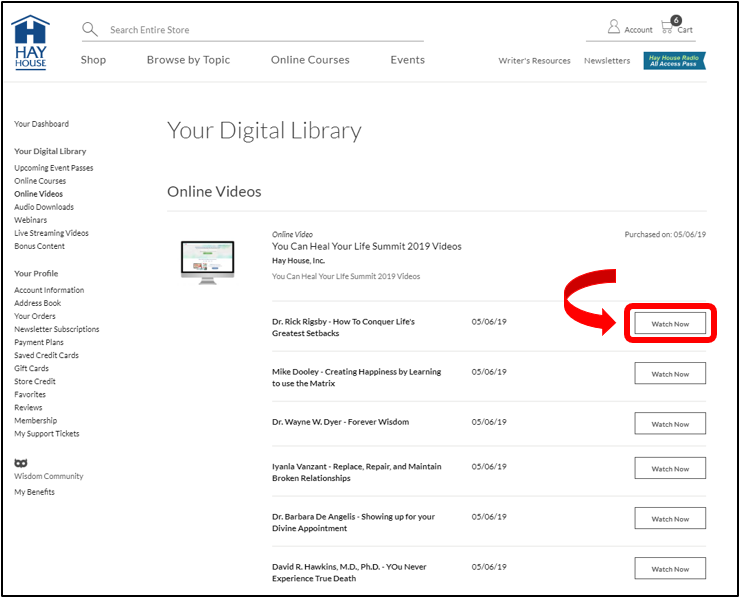
Task: Click the search magnifier icon
Action: click(90, 29)
